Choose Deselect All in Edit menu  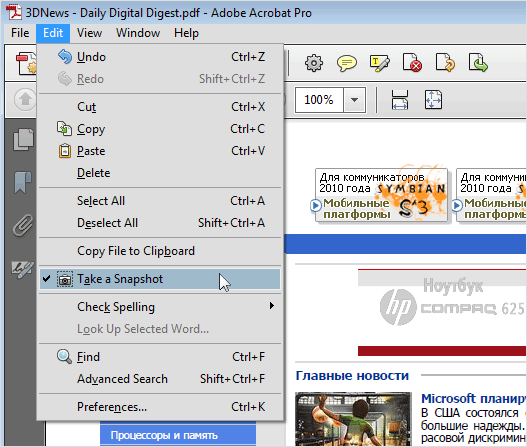tap(160, 223)
